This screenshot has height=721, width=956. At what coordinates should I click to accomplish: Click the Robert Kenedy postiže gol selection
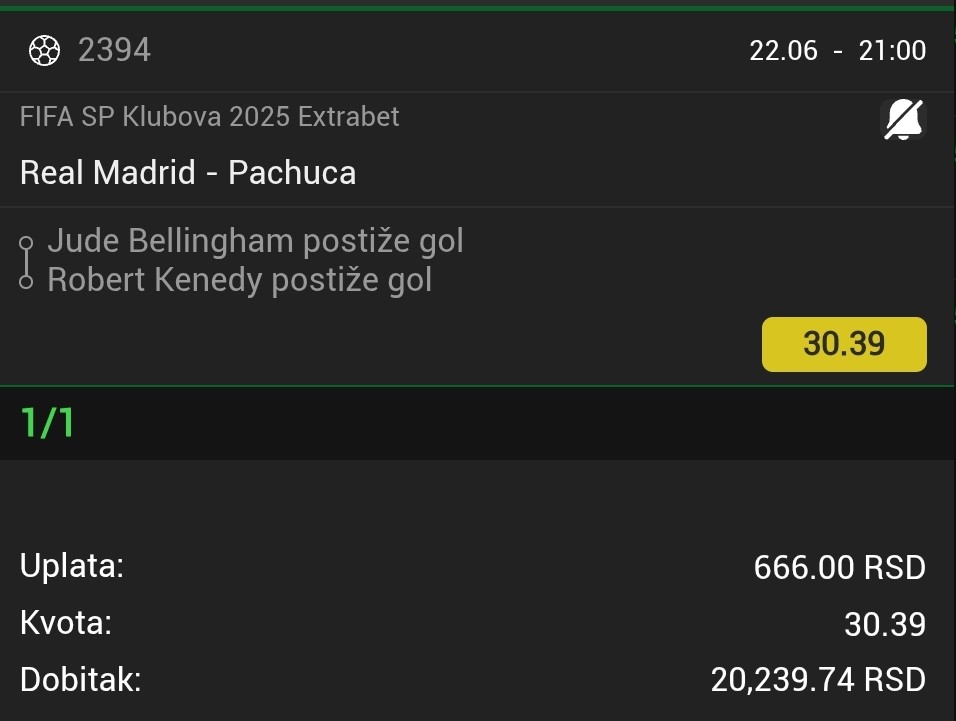[240, 280]
